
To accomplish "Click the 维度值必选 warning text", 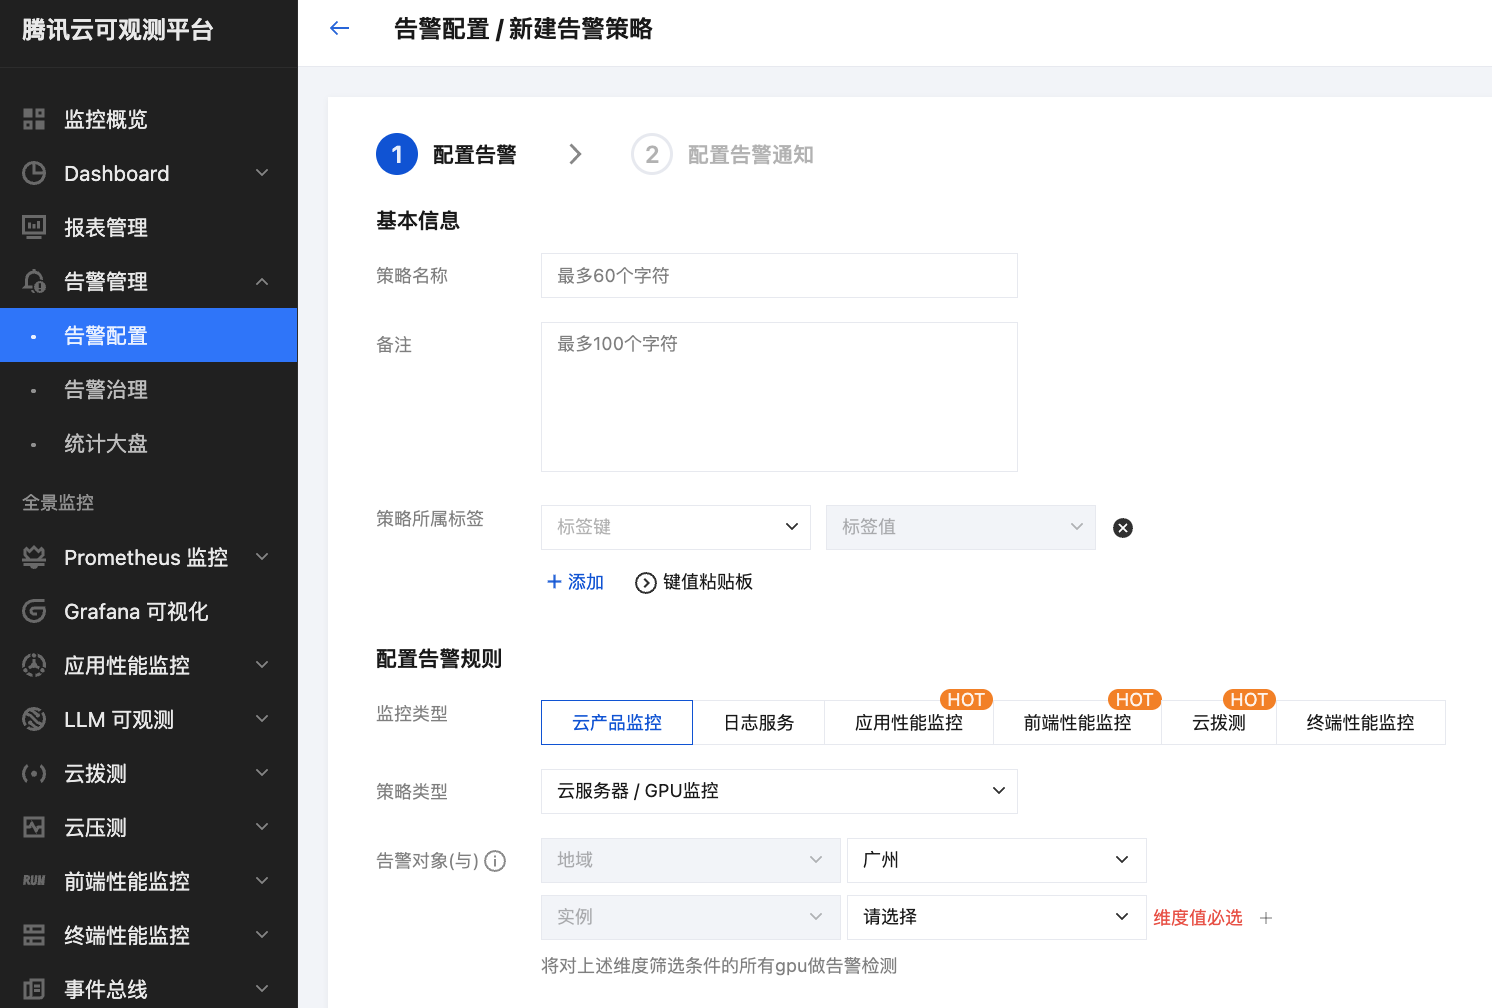I will 1198,918.
